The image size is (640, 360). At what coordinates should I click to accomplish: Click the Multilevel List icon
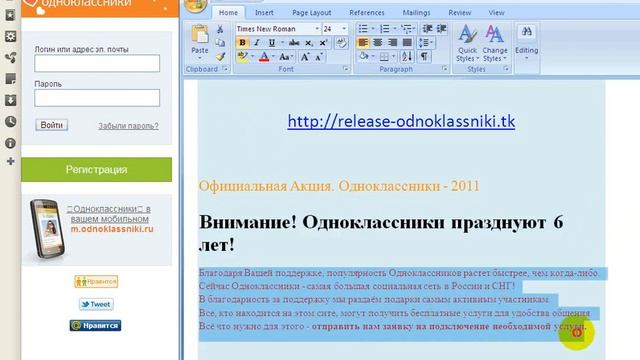click(x=407, y=29)
